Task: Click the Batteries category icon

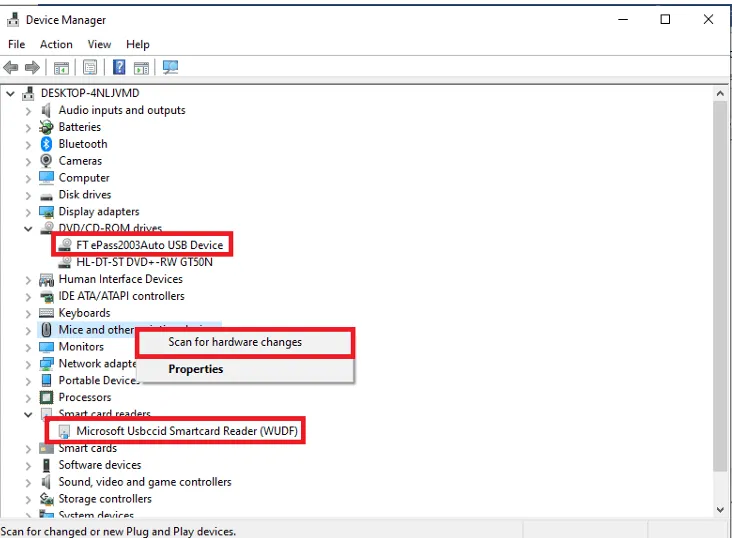Action: point(46,127)
